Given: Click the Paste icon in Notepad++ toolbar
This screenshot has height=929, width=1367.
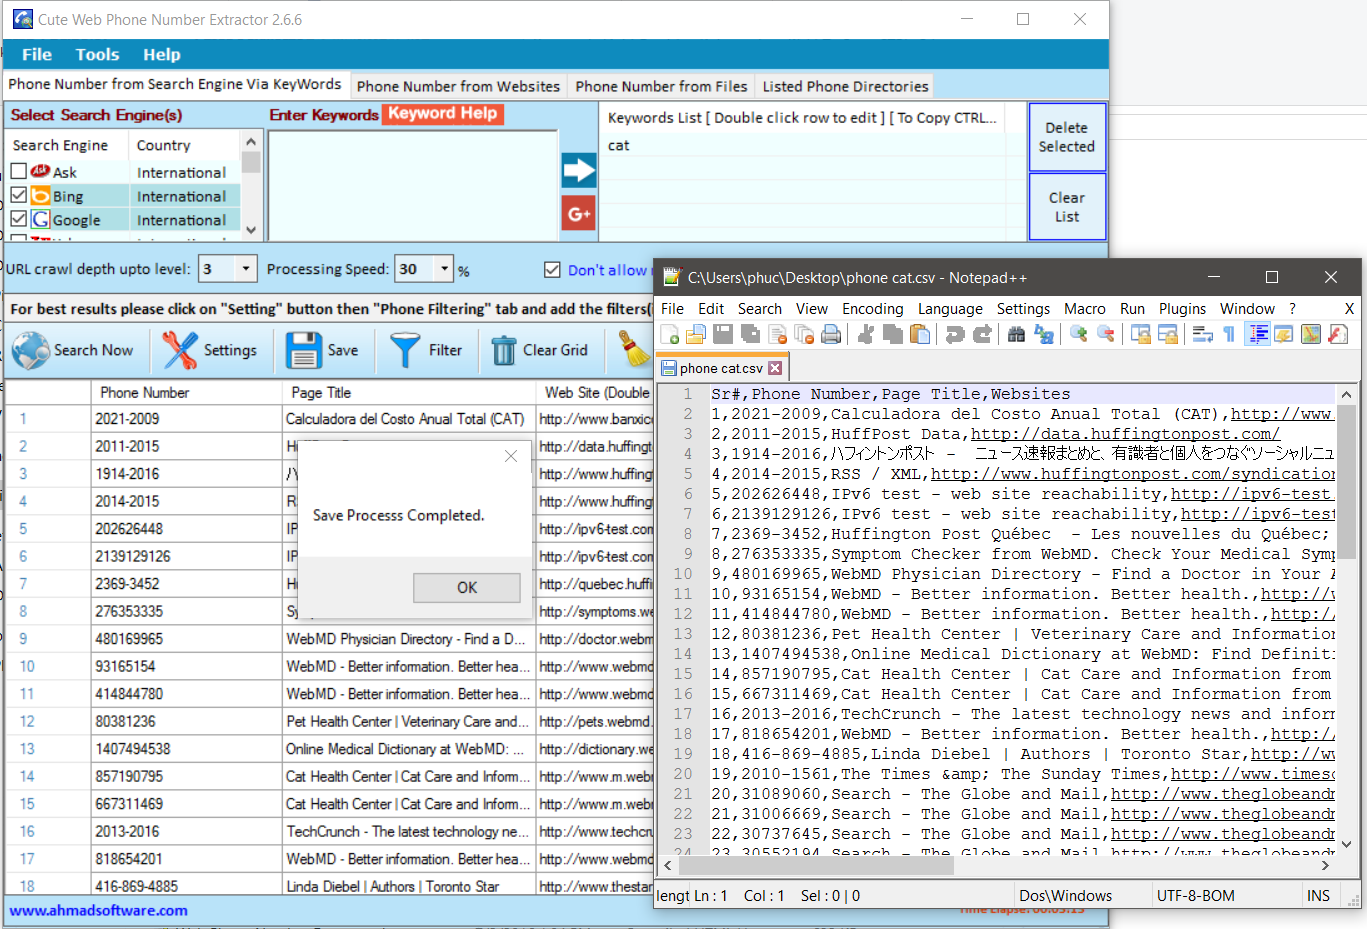Looking at the screenshot, I should [x=919, y=334].
